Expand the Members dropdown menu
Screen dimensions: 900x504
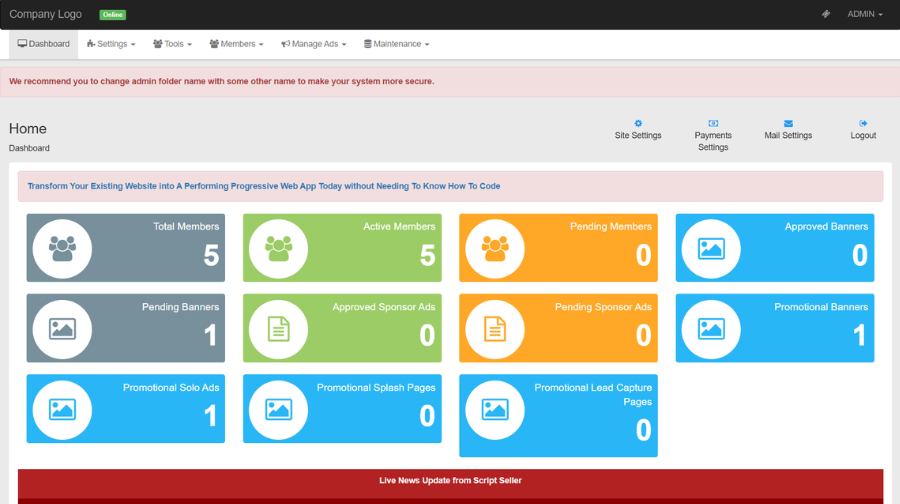[236, 44]
